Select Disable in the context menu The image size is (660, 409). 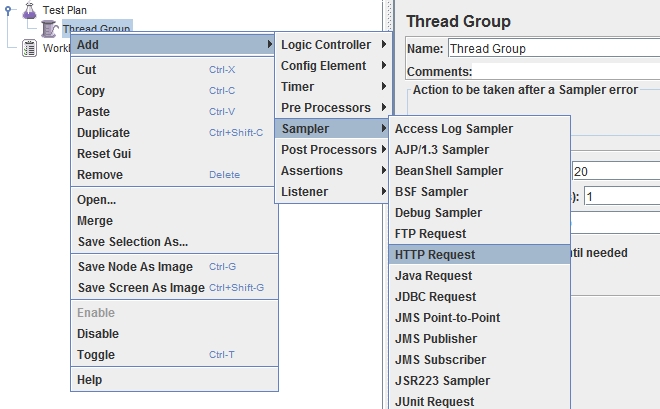coord(98,334)
